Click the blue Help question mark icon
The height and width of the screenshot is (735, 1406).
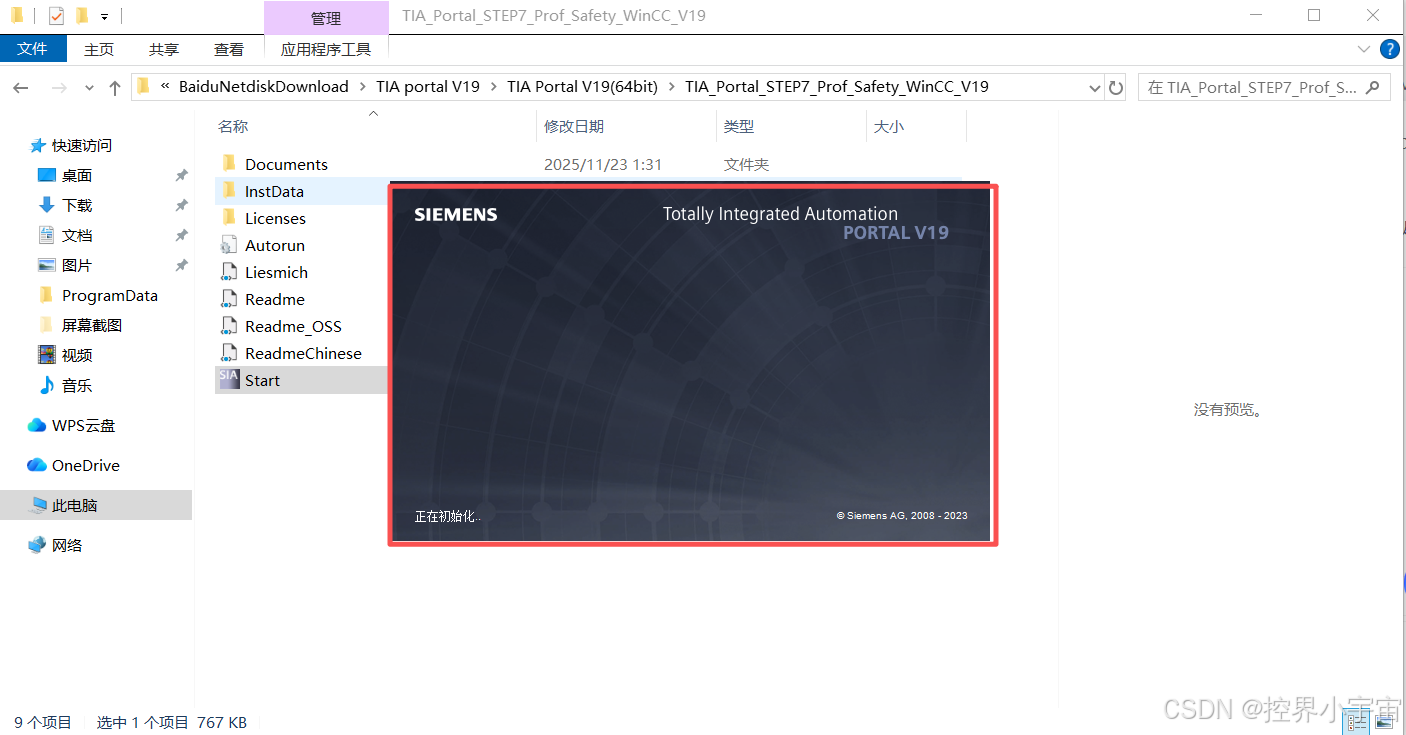pos(1389,49)
